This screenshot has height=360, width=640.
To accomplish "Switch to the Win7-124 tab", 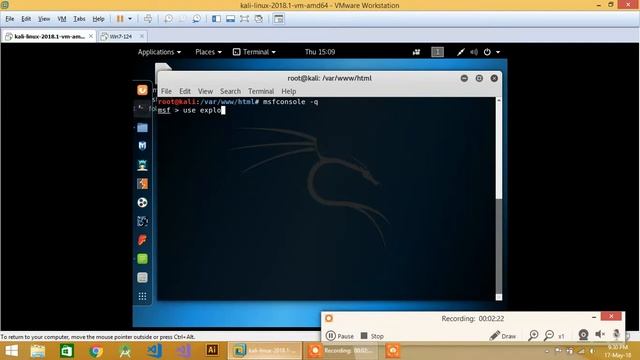I will (x=120, y=36).
